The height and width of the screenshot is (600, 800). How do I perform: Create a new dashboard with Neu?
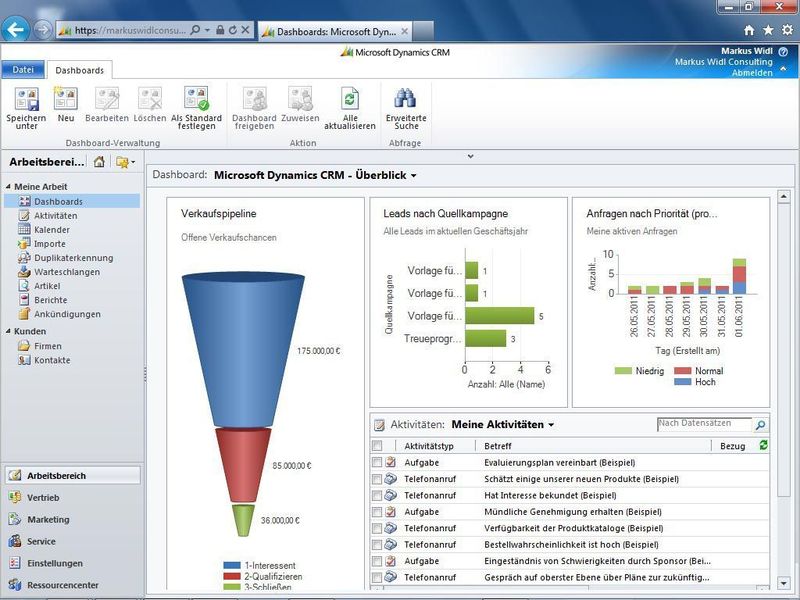pos(66,98)
